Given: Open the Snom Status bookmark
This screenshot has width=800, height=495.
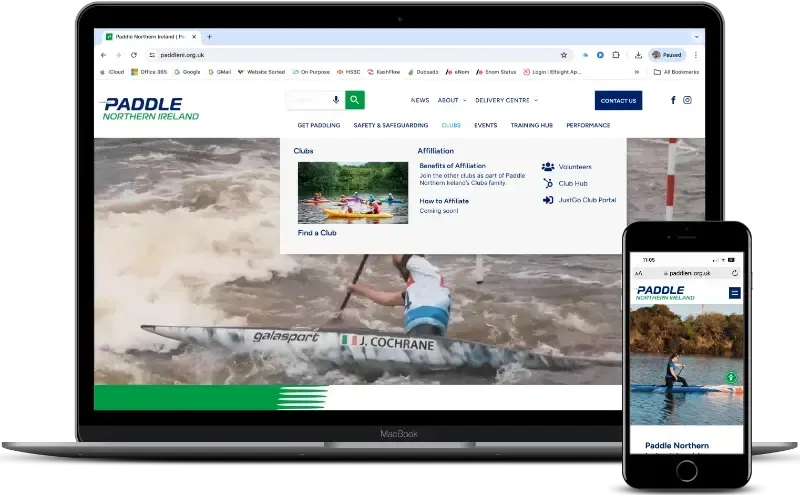Looking at the screenshot, I should [x=496, y=72].
